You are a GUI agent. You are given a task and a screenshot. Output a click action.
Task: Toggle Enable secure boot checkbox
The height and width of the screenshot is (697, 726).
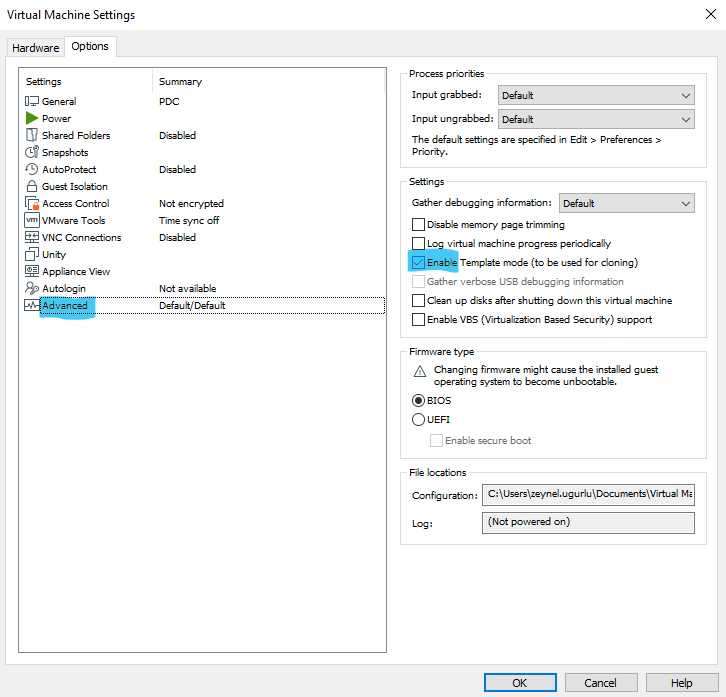(436, 440)
